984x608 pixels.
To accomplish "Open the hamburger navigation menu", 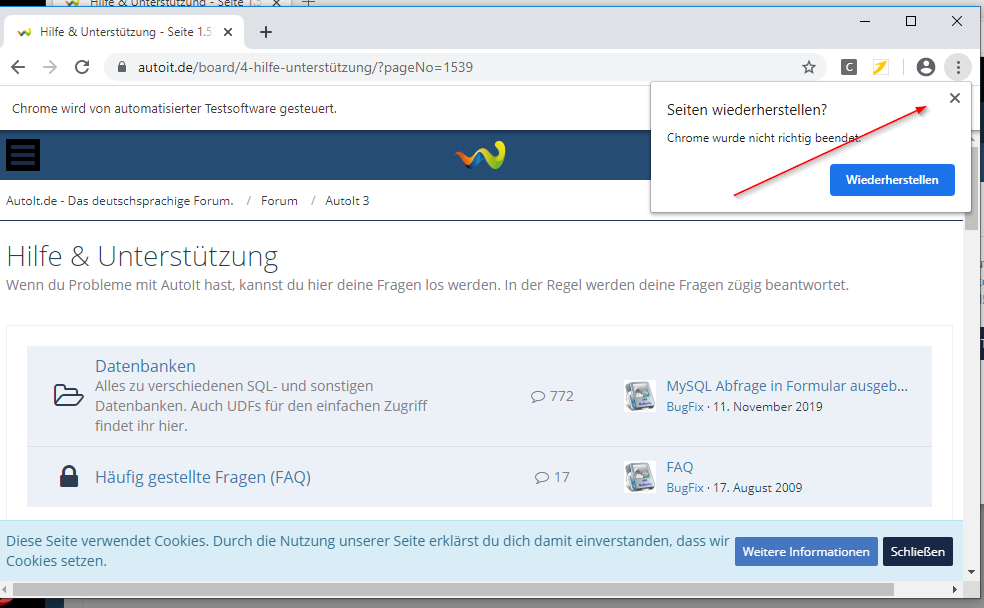I will point(23,155).
